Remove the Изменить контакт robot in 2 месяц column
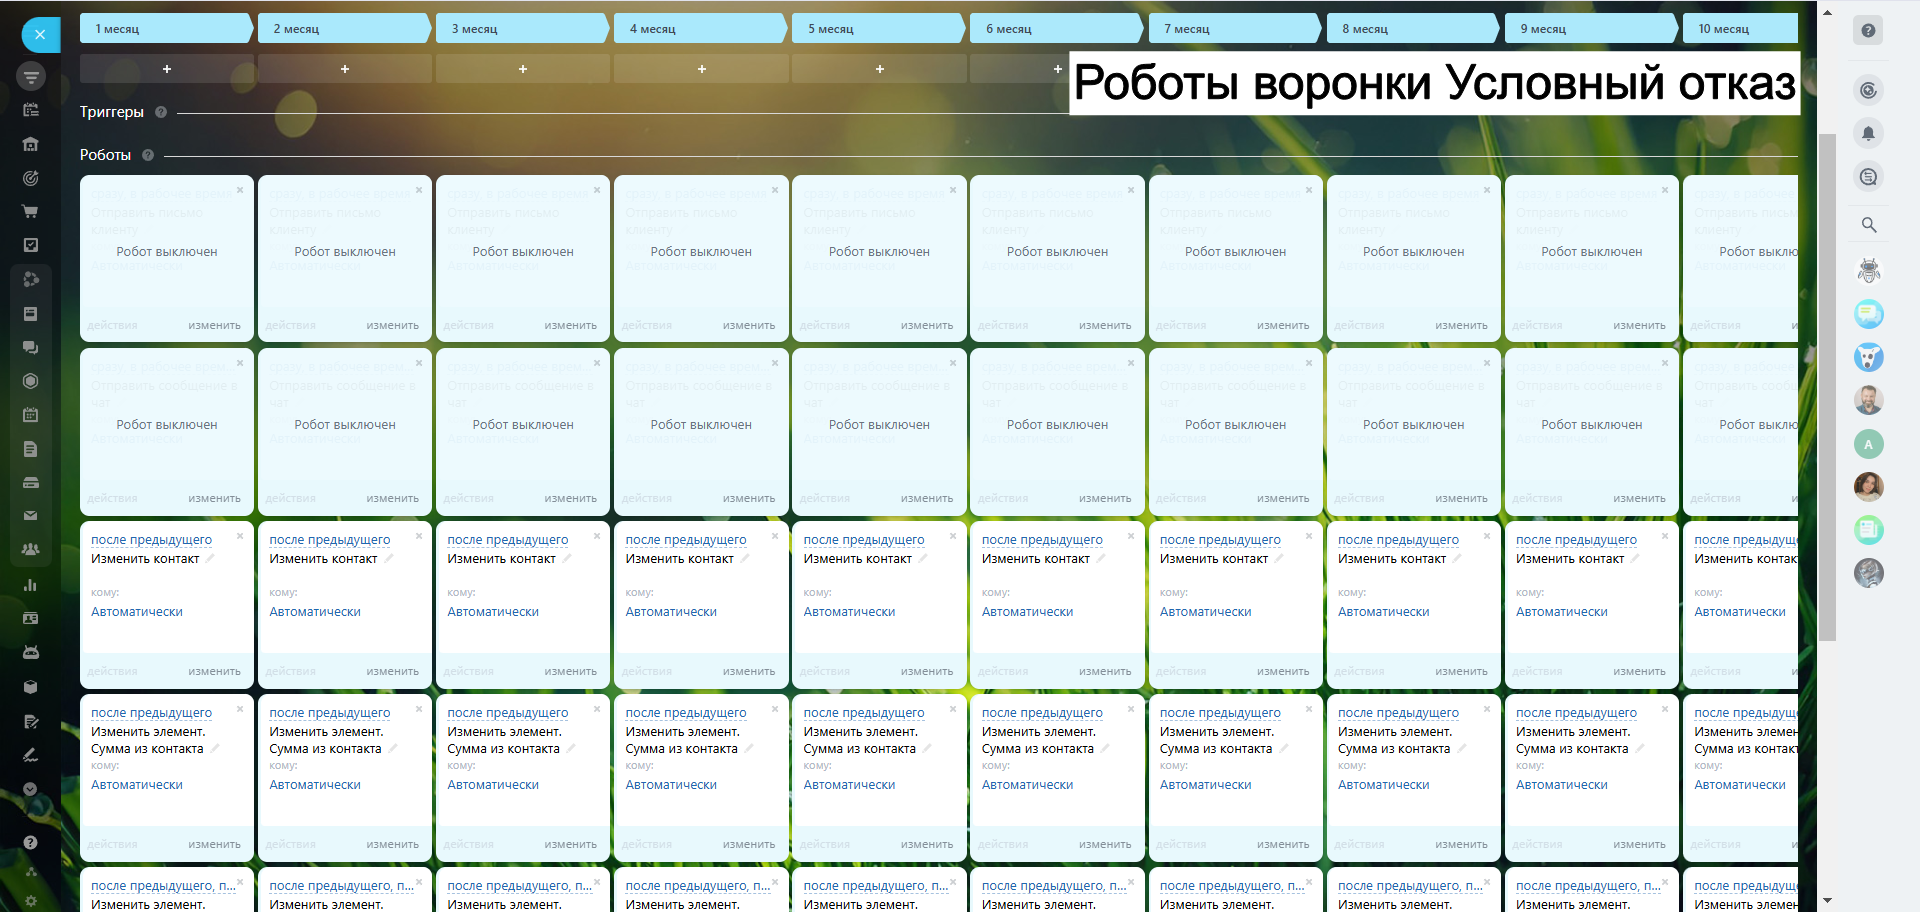Viewport: 1920px width, 912px height. 418,536
